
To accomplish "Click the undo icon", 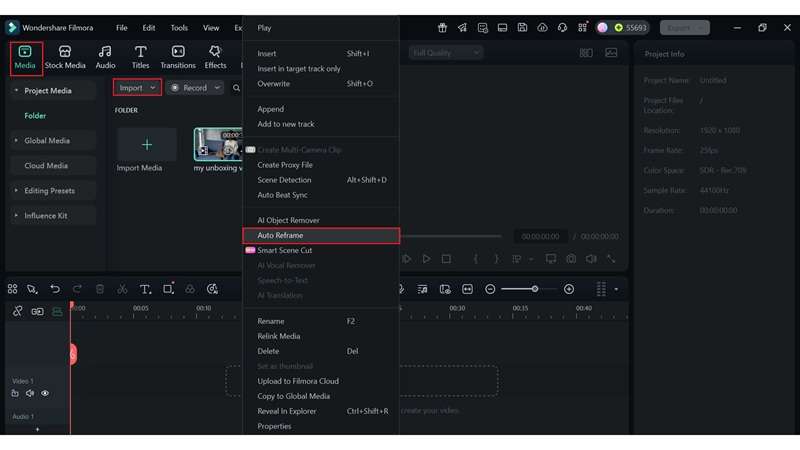I will pos(55,289).
